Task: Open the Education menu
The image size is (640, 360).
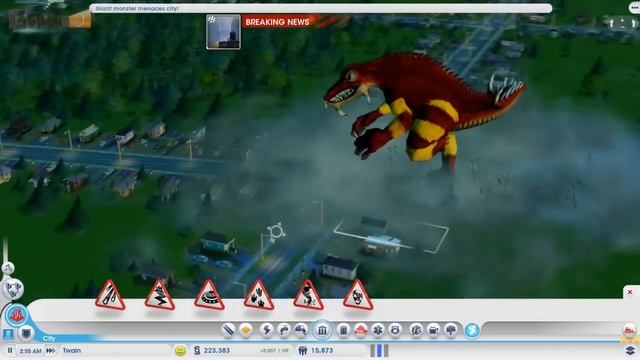Action: point(416,330)
